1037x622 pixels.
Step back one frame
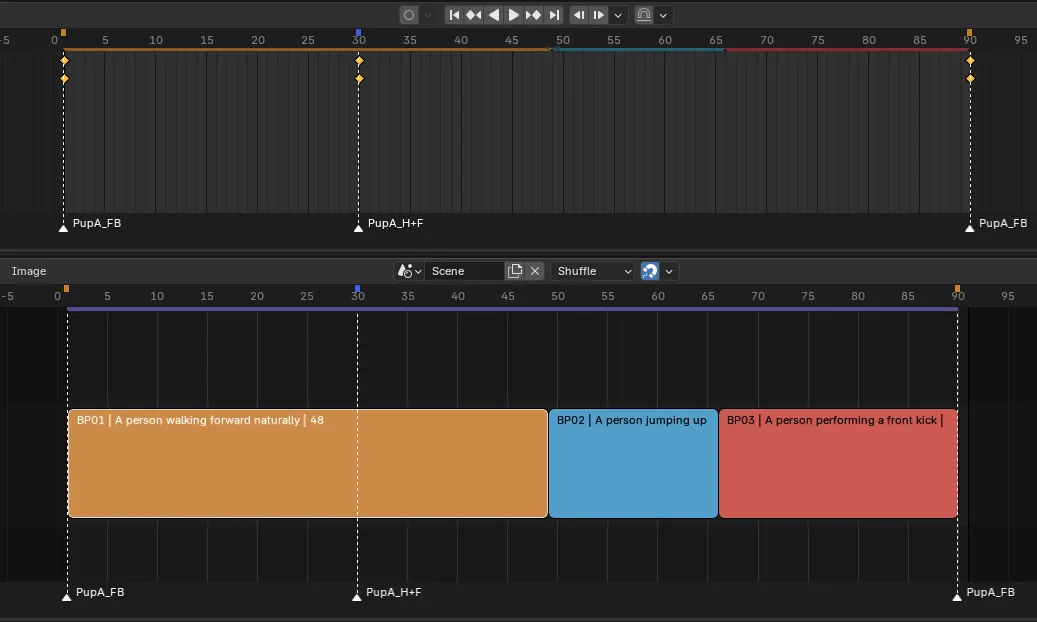pos(579,15)
